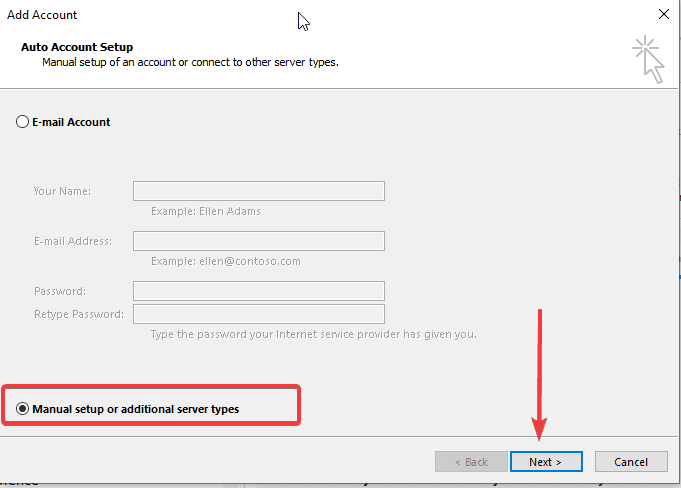The height and width of the screenshot is (488, 681).
Task: Click the 'Example: ellen@contoso.com' hint text
Action: tap(225, 261)
